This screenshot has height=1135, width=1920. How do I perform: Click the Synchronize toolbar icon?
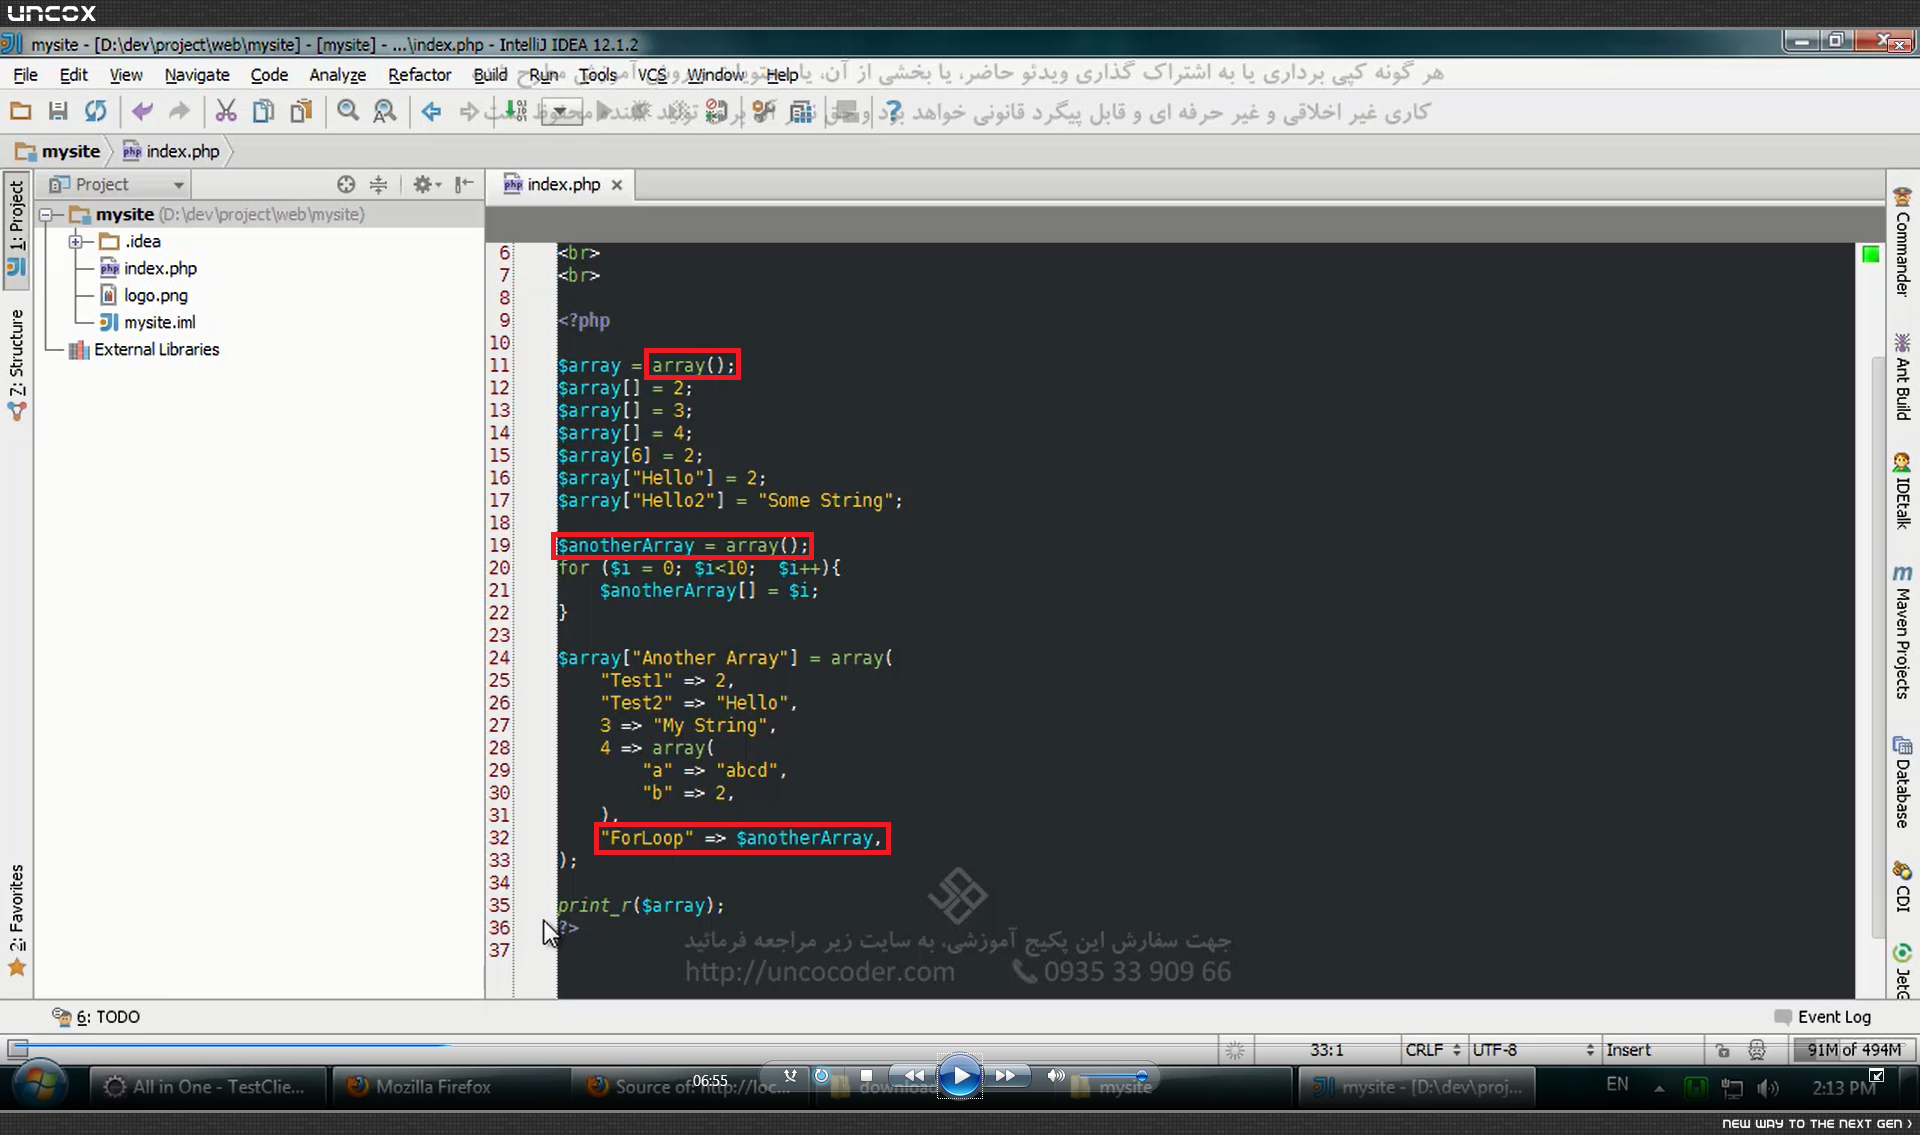(x=96, y=112)
